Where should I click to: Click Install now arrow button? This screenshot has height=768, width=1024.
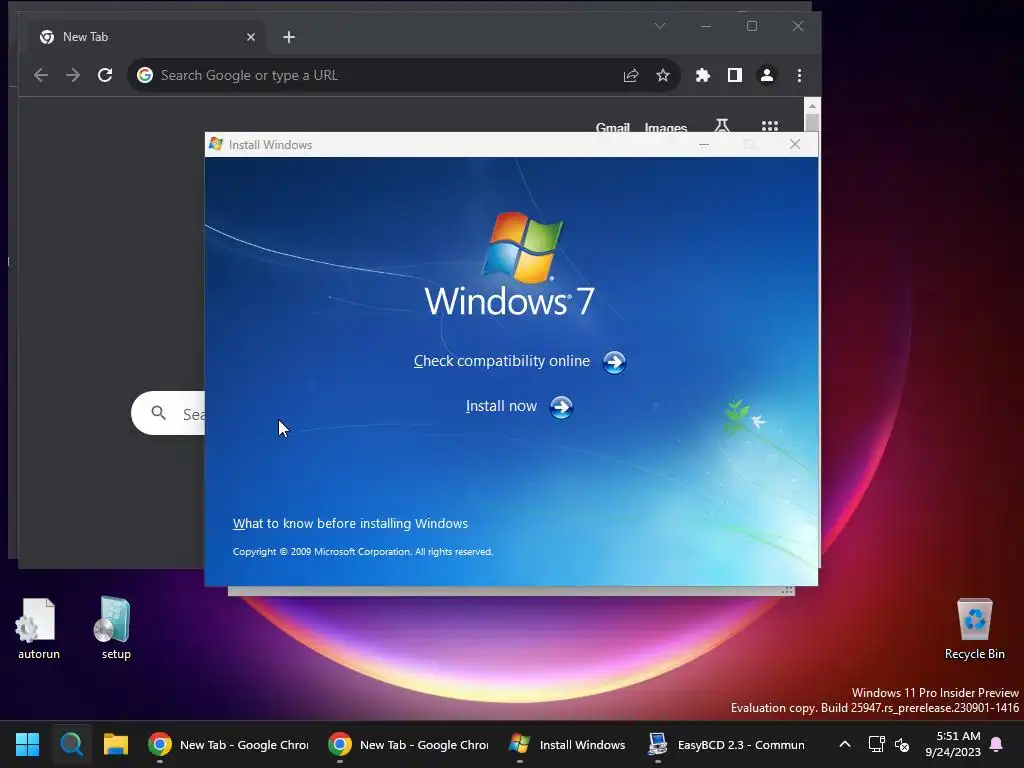(x=561, y=407)
